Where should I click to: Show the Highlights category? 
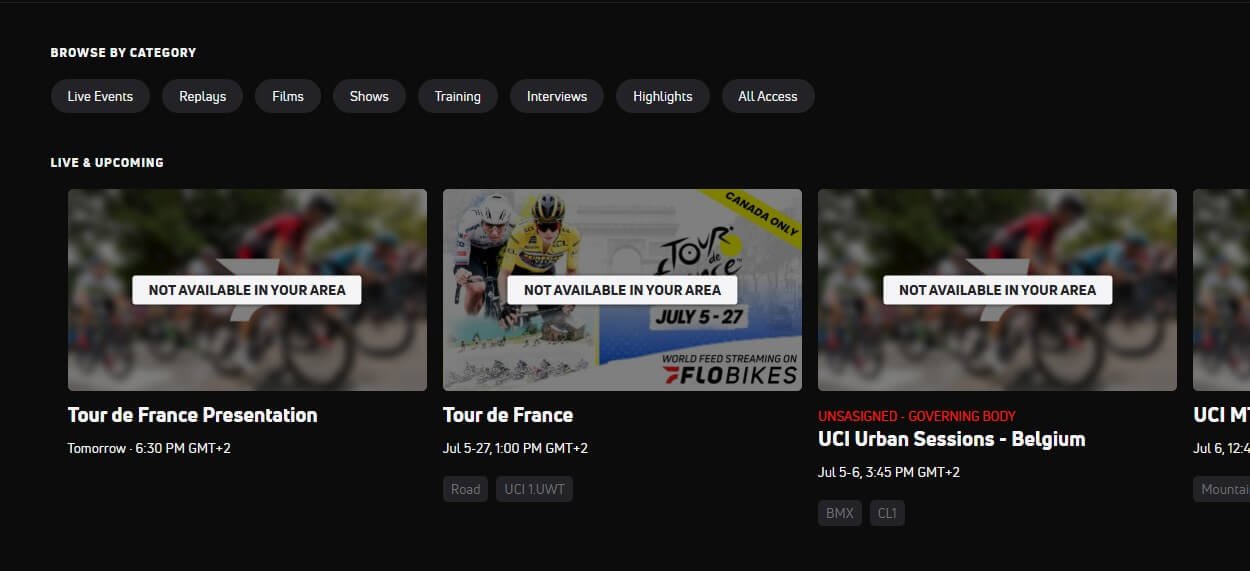(663, 96)
